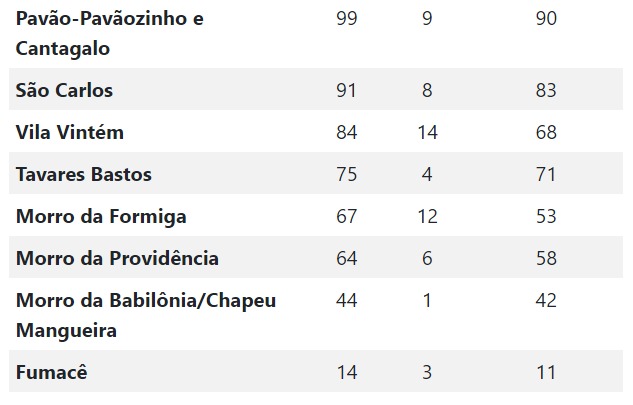This screenshot has height=405, width=633.
Task: Click Morro da Babilônia/Chapeu Mangueira label
Action: [x=146, y=315]
